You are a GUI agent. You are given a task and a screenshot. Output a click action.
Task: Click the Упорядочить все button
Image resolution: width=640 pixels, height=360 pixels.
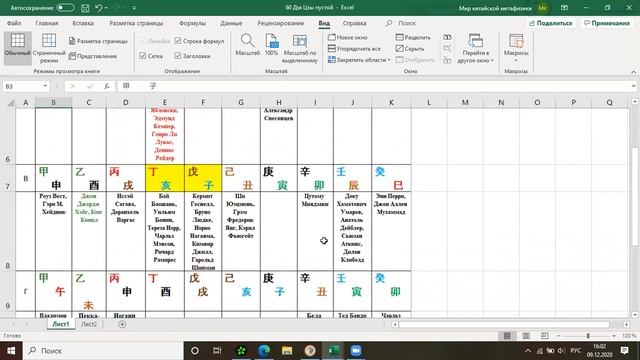[x=354, y=49]
